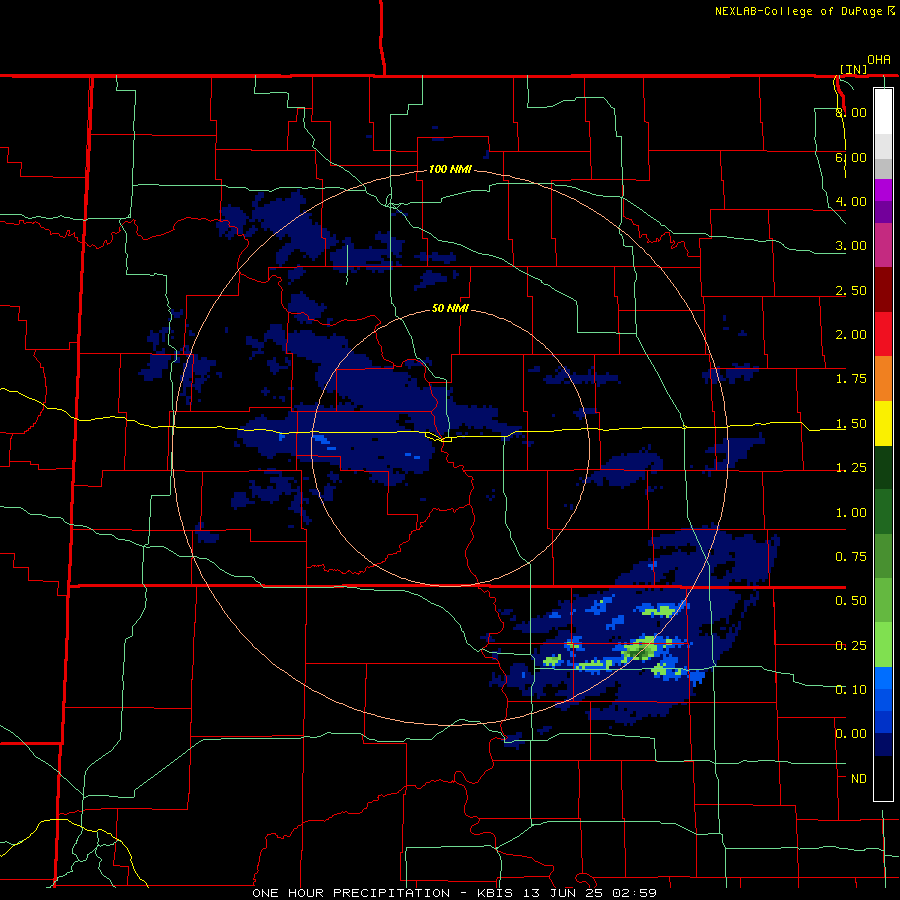Select the orange swatch at 1.75

tap(883, 379)
